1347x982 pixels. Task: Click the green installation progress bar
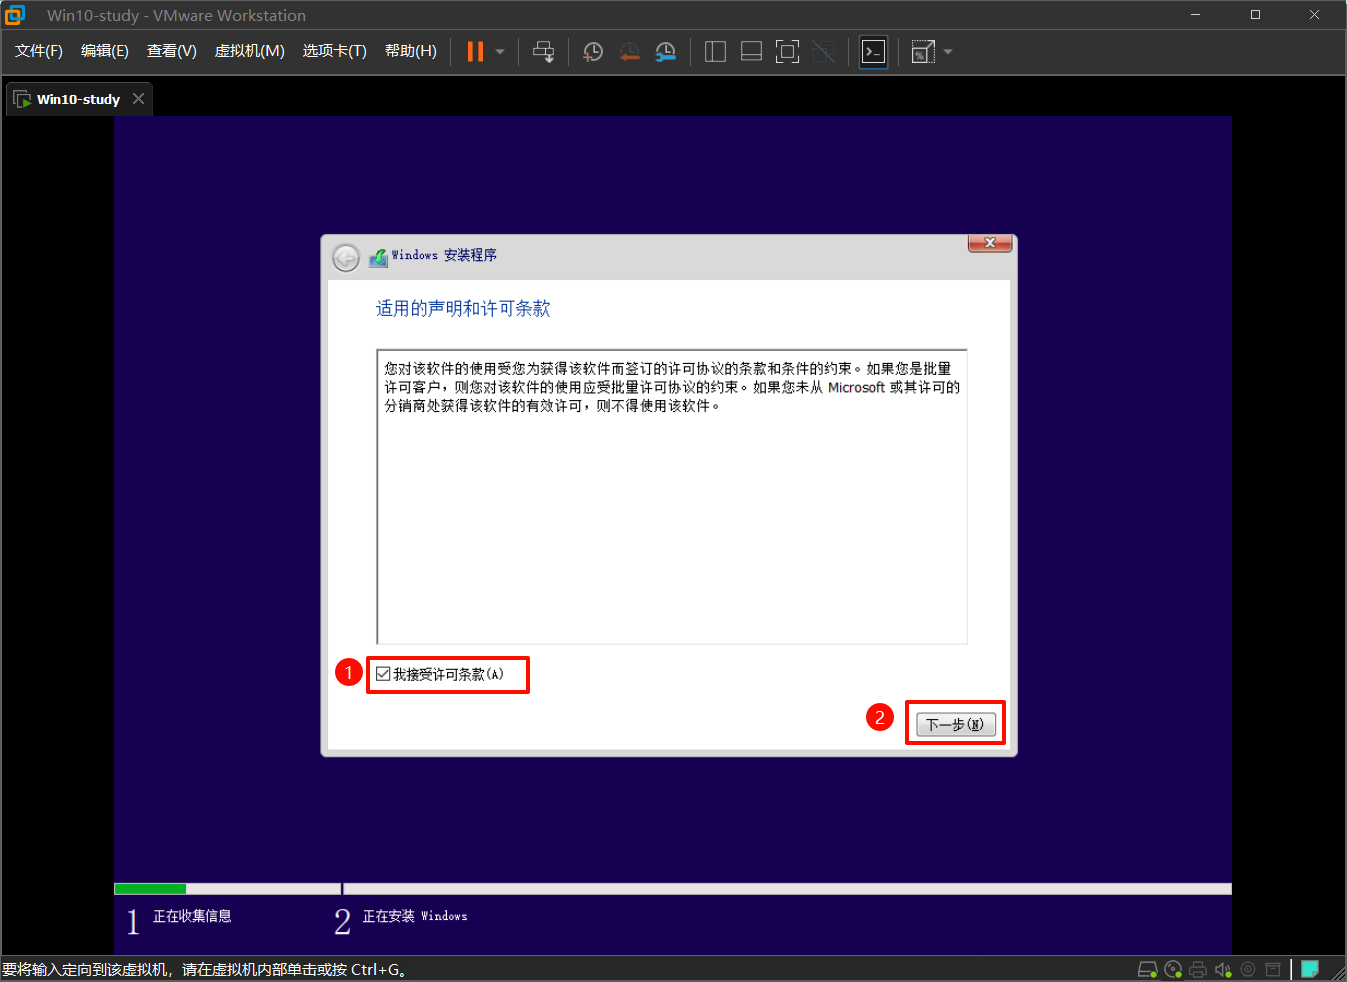(x=150, y=888)
